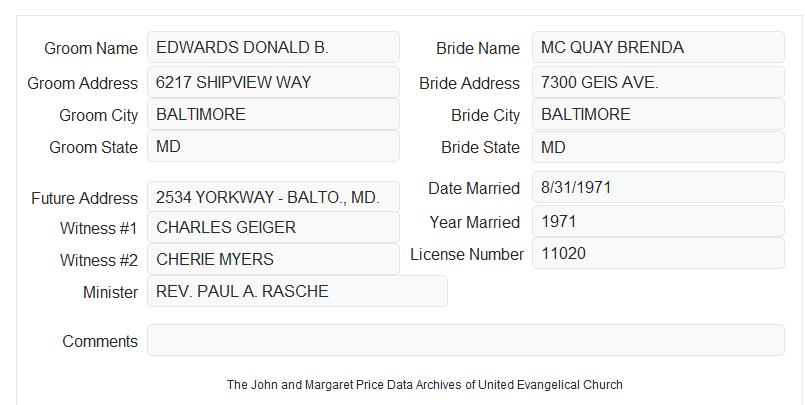The image size is (805, 405).
Task: Click the License Number label
Action: click(x=467, y=254)
